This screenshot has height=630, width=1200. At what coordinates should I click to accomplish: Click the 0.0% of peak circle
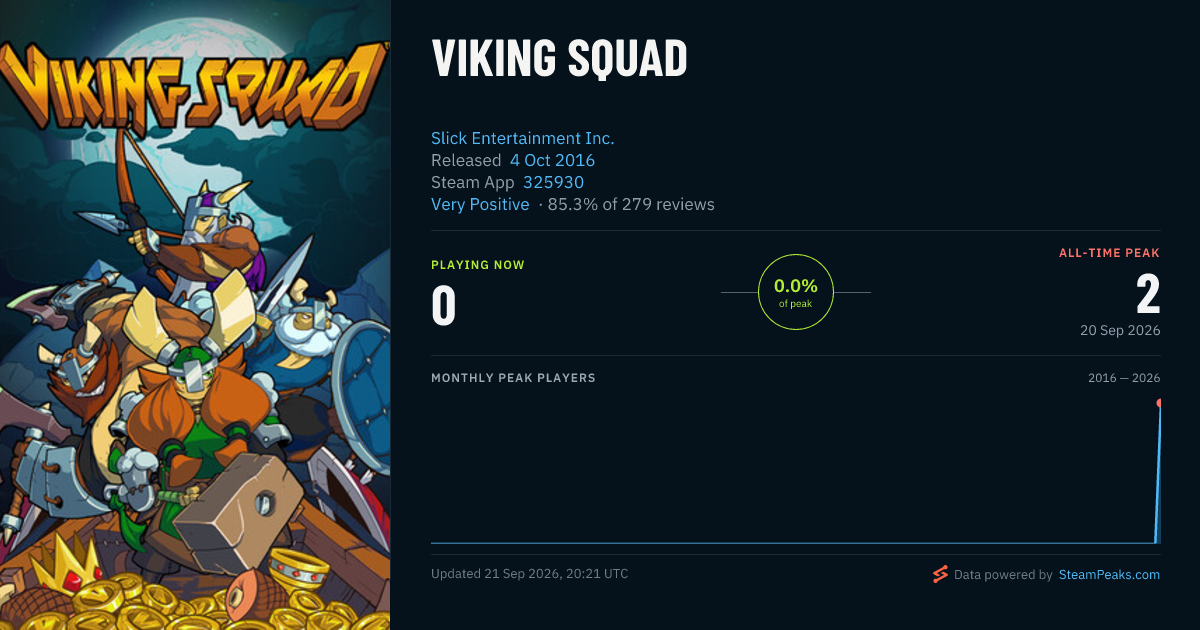796,292
